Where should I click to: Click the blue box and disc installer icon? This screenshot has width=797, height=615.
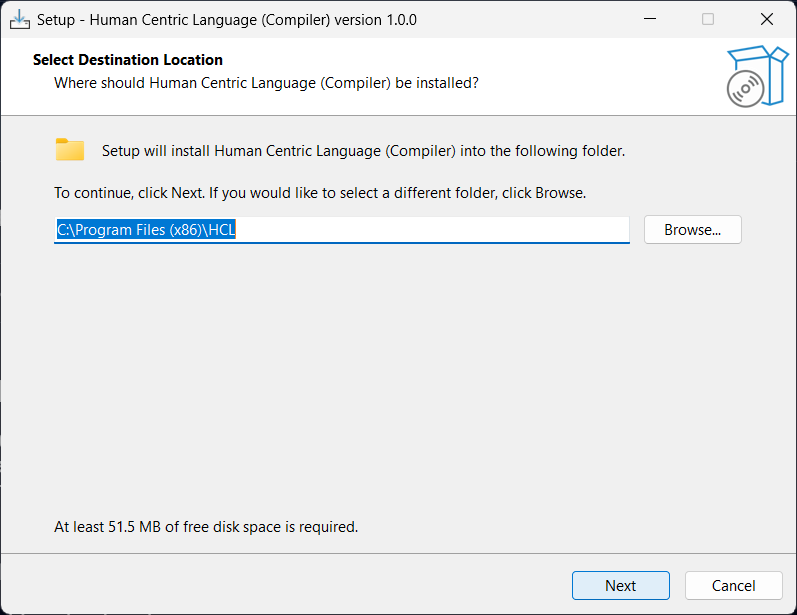click(756, 76)
